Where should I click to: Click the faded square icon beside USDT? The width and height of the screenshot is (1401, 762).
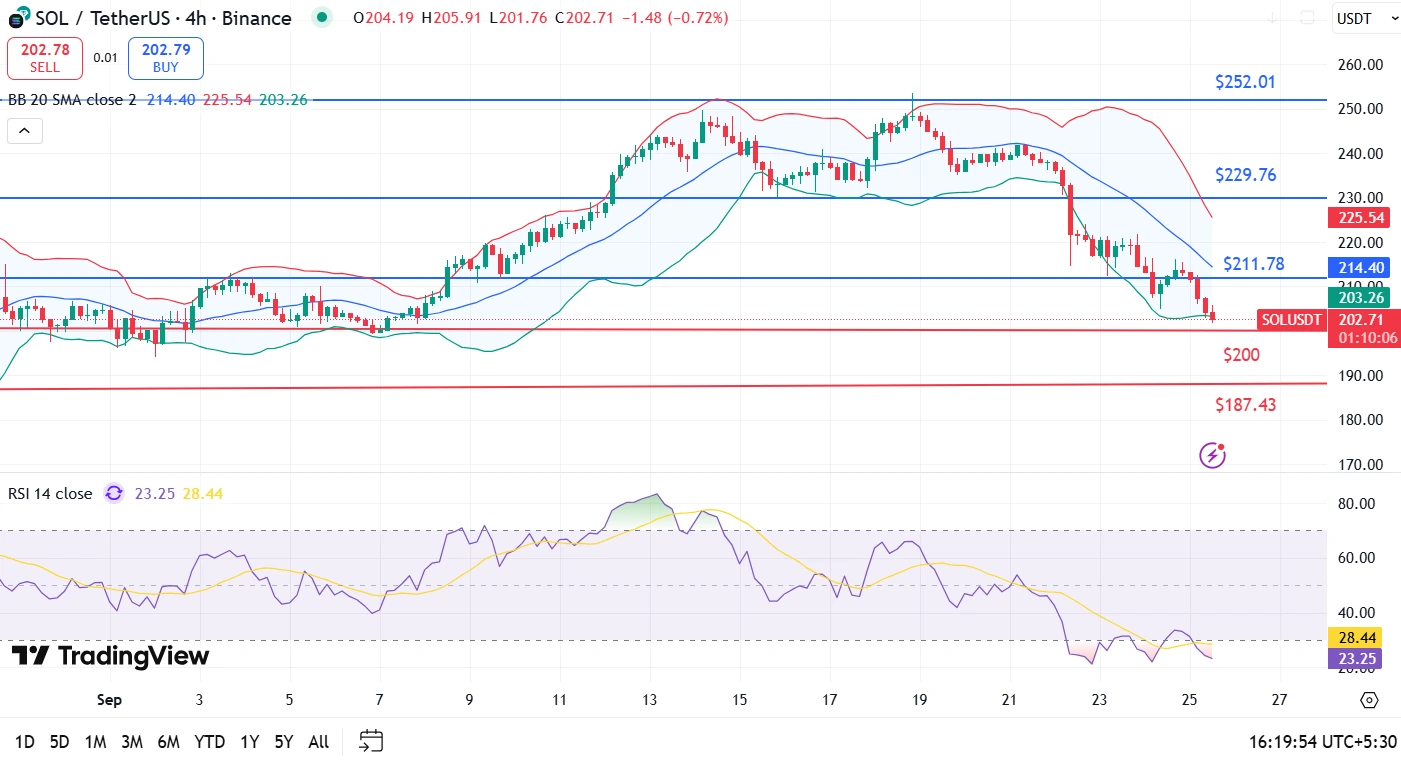tap(1307, 18)
